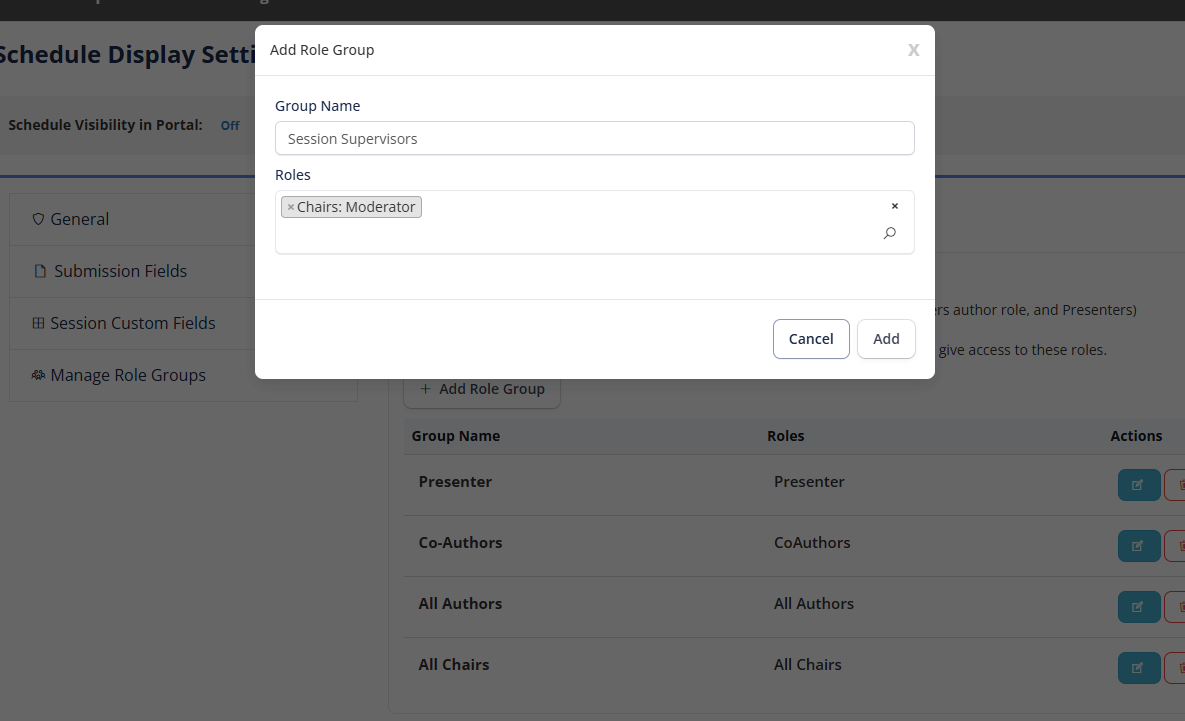Toggle Schedule Visibility in Portal Off switch
Viewport: 1185px width, 721px height.
(x=230, y=126)
